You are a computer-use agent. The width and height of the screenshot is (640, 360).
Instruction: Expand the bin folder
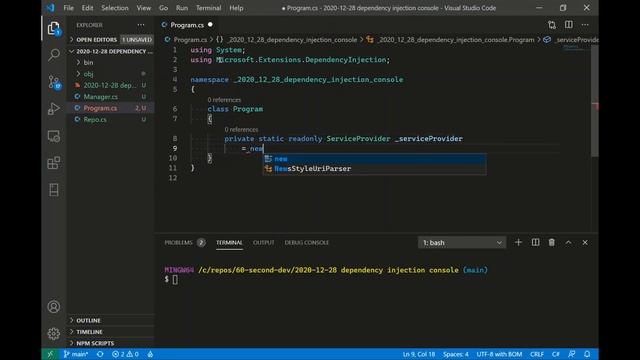click(88, 62)
